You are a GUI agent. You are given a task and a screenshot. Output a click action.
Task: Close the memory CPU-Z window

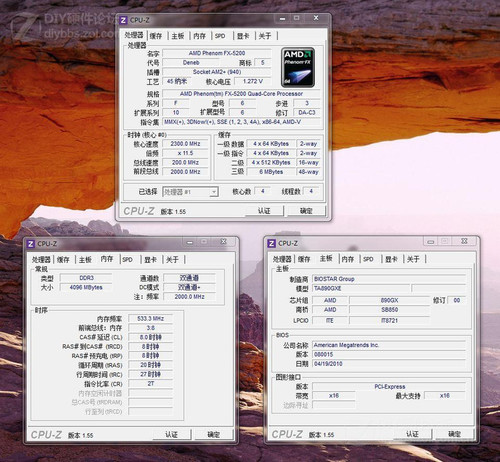tap(224, 241)
